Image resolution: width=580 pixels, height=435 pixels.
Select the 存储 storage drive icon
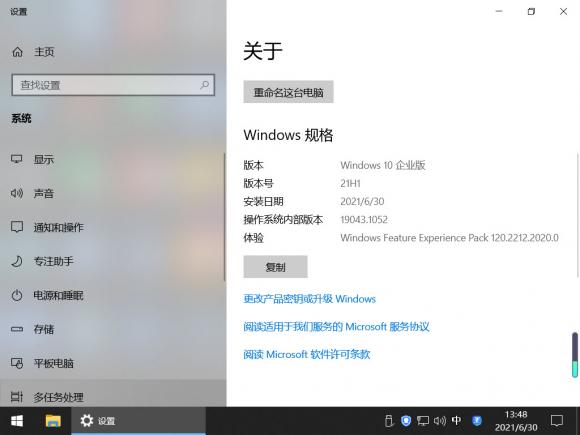[17, 329]
